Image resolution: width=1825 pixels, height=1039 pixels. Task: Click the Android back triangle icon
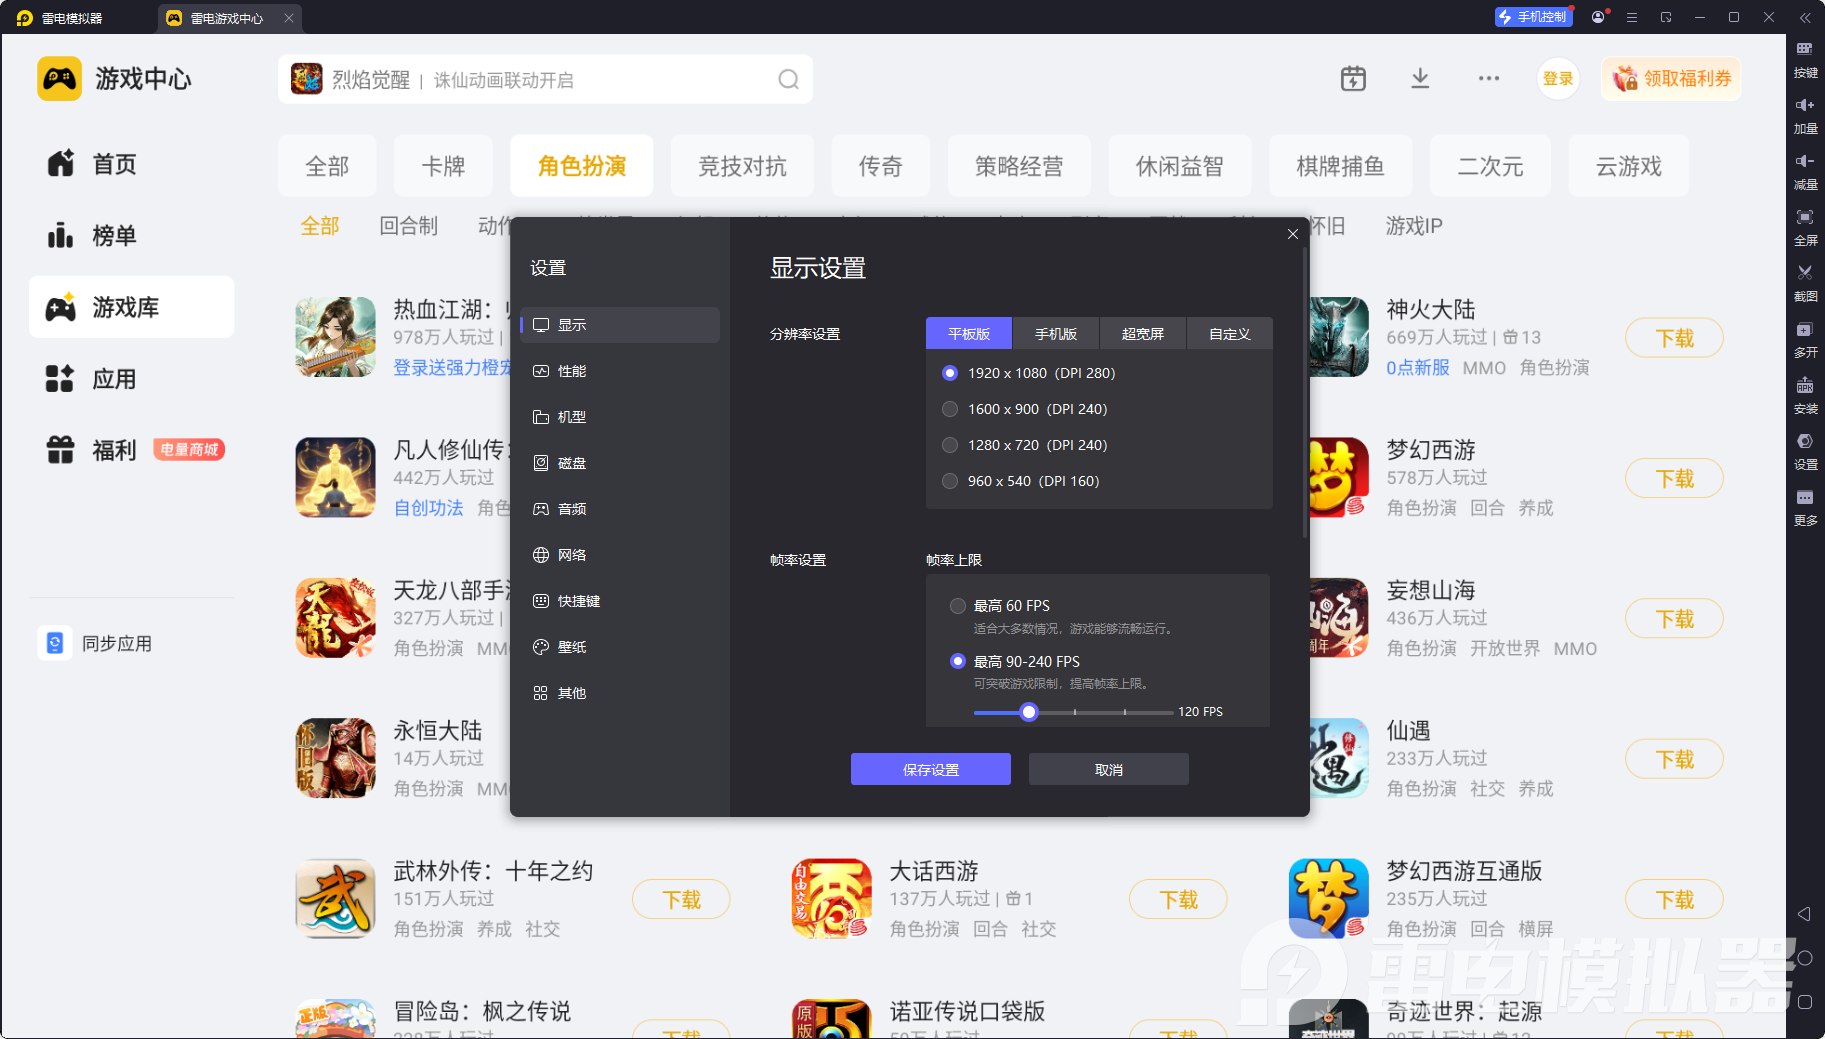pos(1804,914)
